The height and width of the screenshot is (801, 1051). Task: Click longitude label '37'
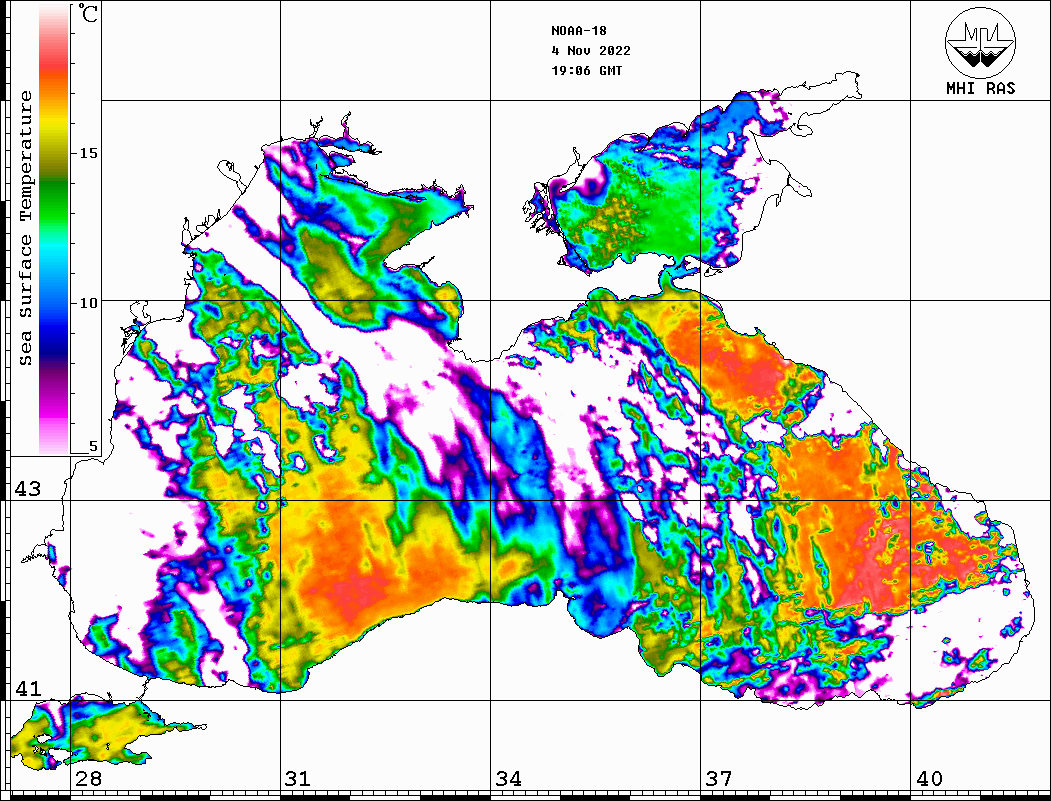click(x=719, y=779)
